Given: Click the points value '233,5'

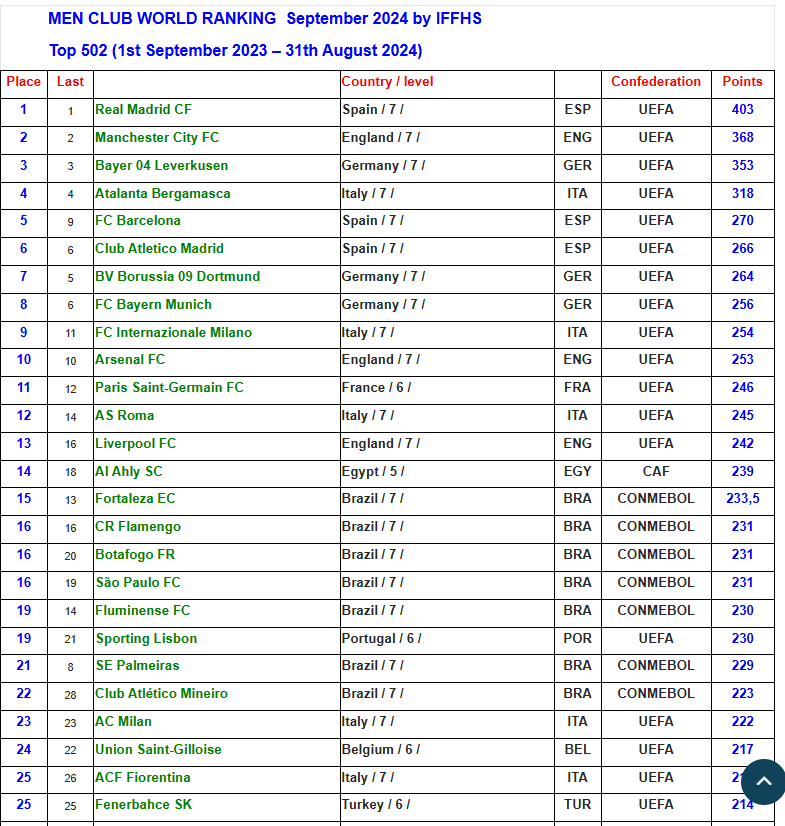Looking at the screenshot, I should tap(742, 499).
